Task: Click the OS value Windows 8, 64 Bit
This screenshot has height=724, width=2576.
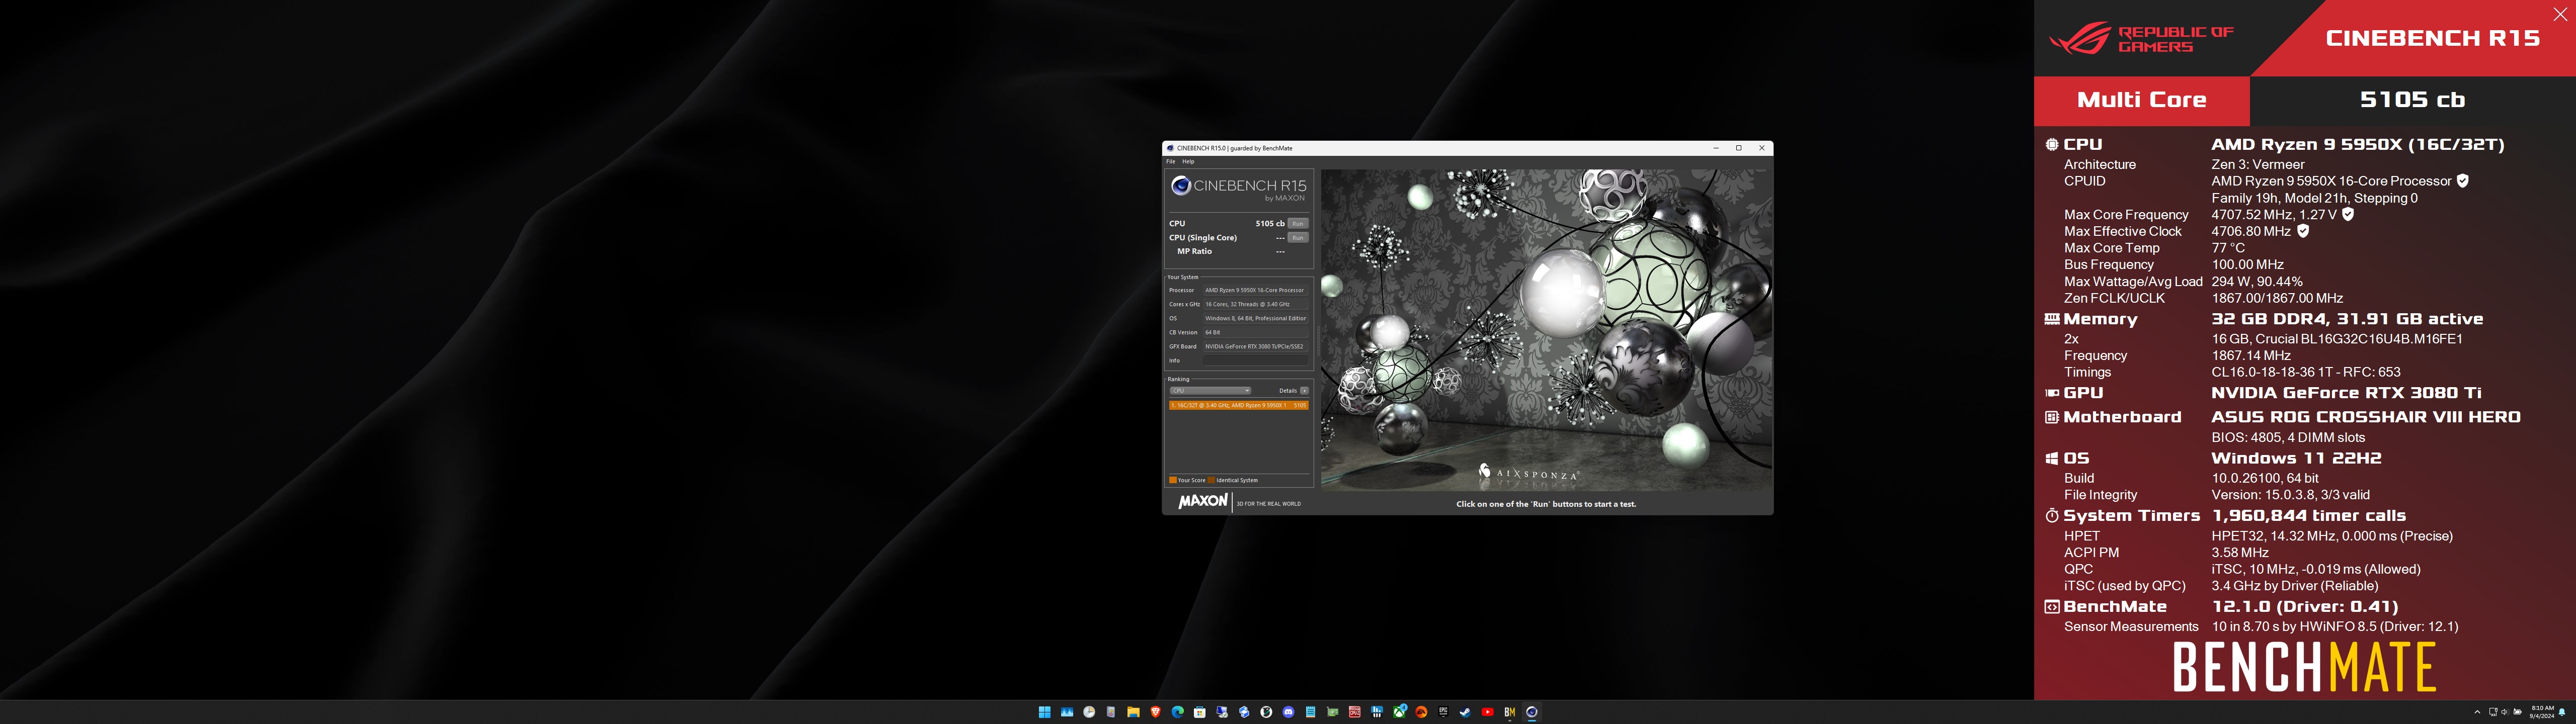Action: click(1256, 318)
